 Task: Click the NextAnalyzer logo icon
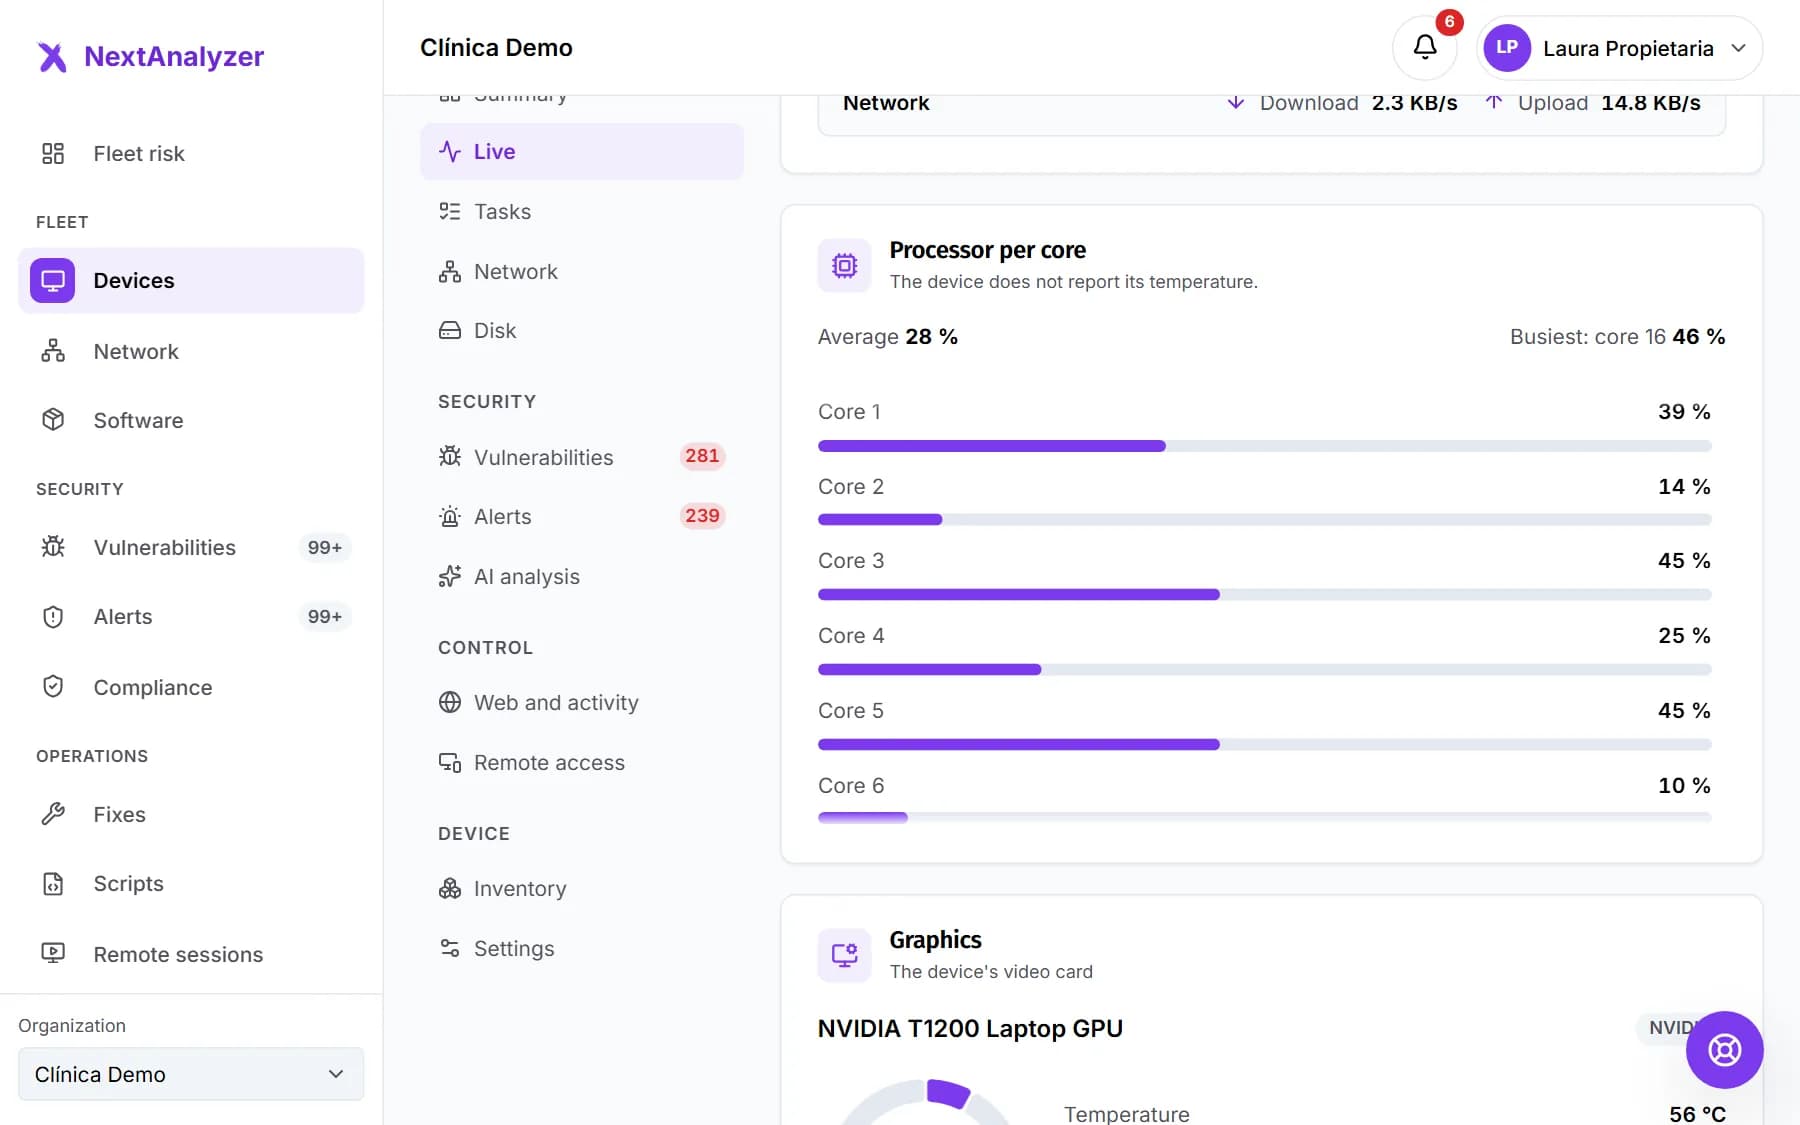pos(52,57)
